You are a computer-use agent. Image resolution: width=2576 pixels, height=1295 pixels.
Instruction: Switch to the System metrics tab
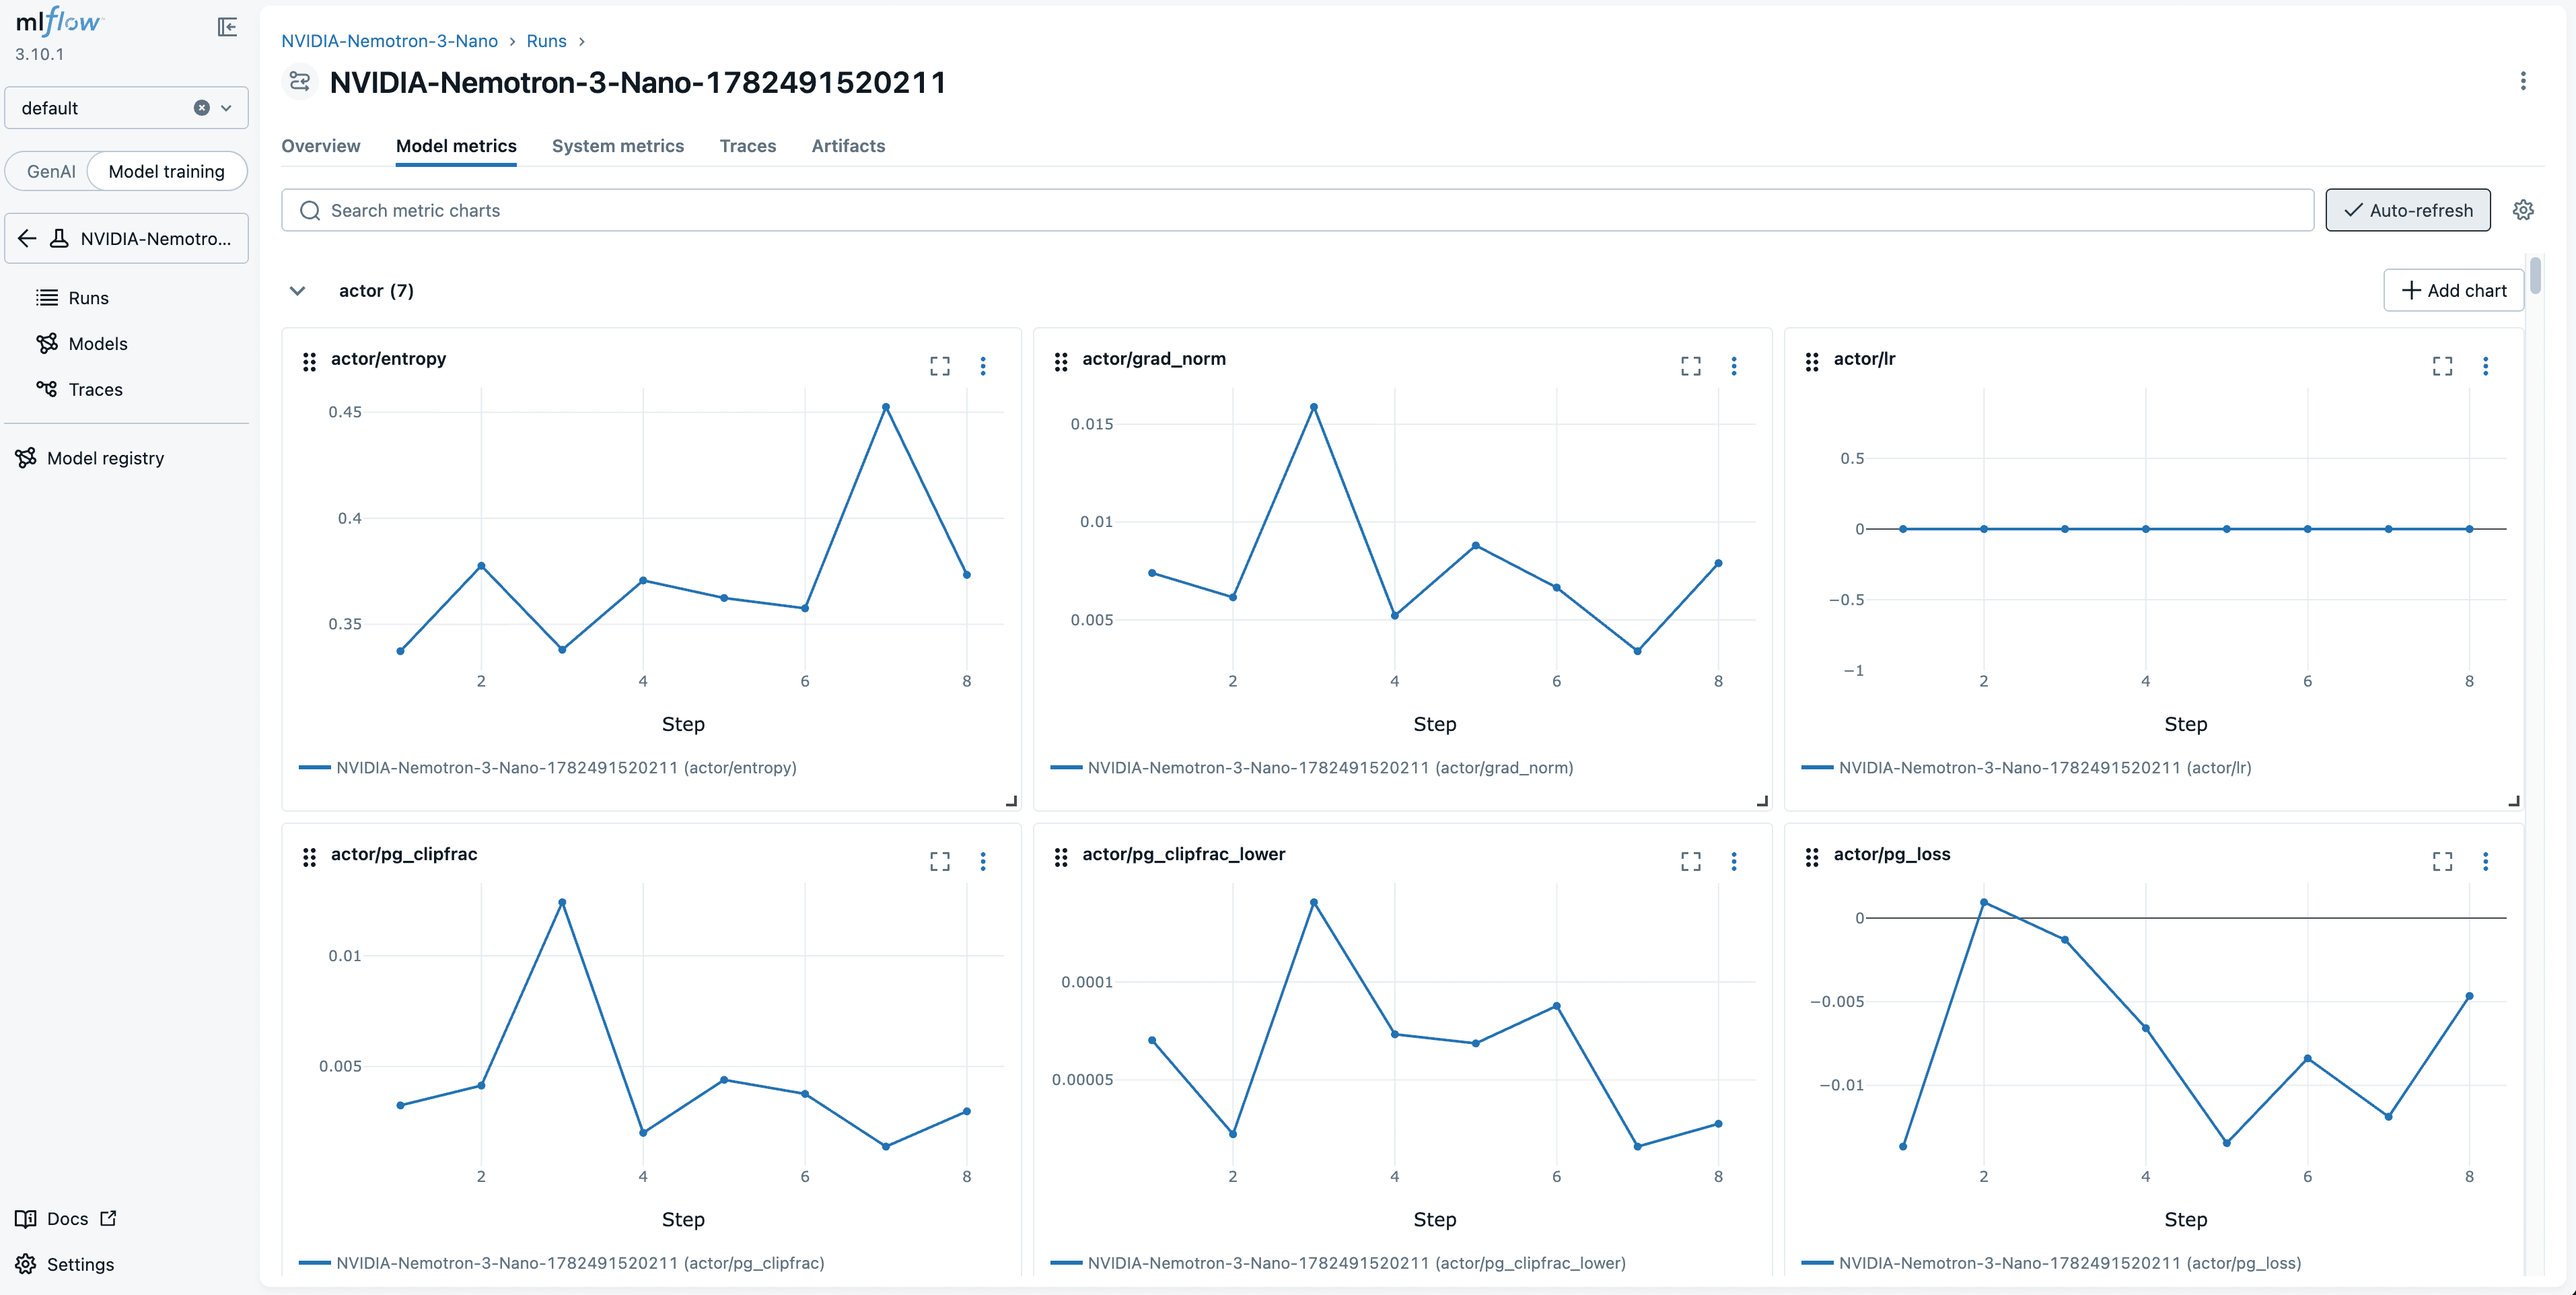tap(618, 146)
